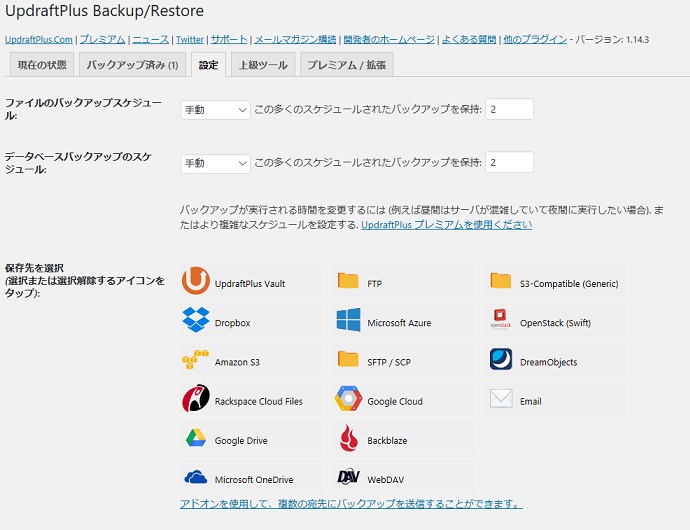Open the add-on multiple destinations link
The image size is (690, 530).
tap(351, 504)
